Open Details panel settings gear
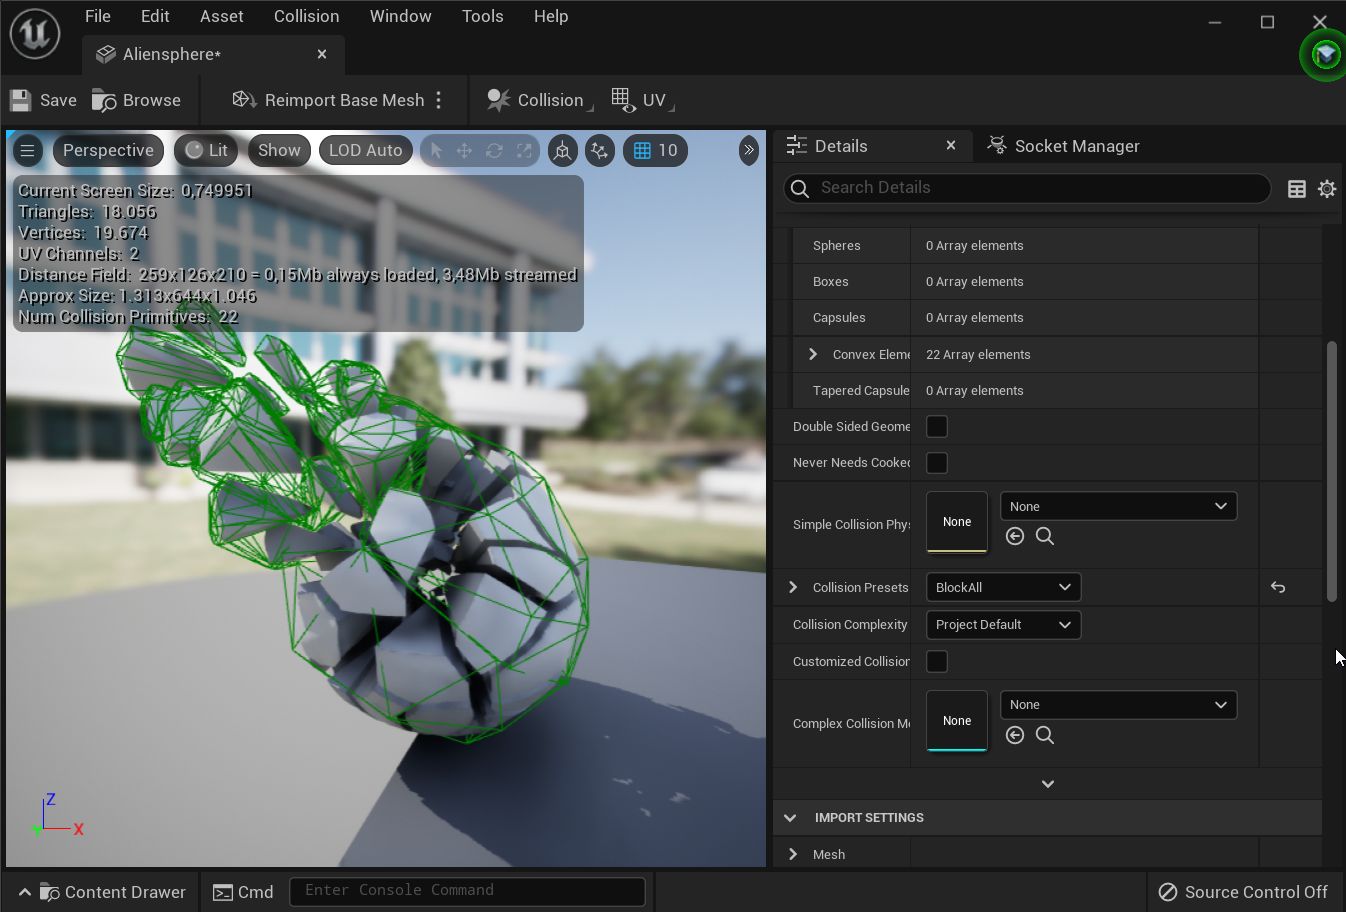Image resolution: width=1346 pixels, height=912 pixels. (x=1327, y=189)
